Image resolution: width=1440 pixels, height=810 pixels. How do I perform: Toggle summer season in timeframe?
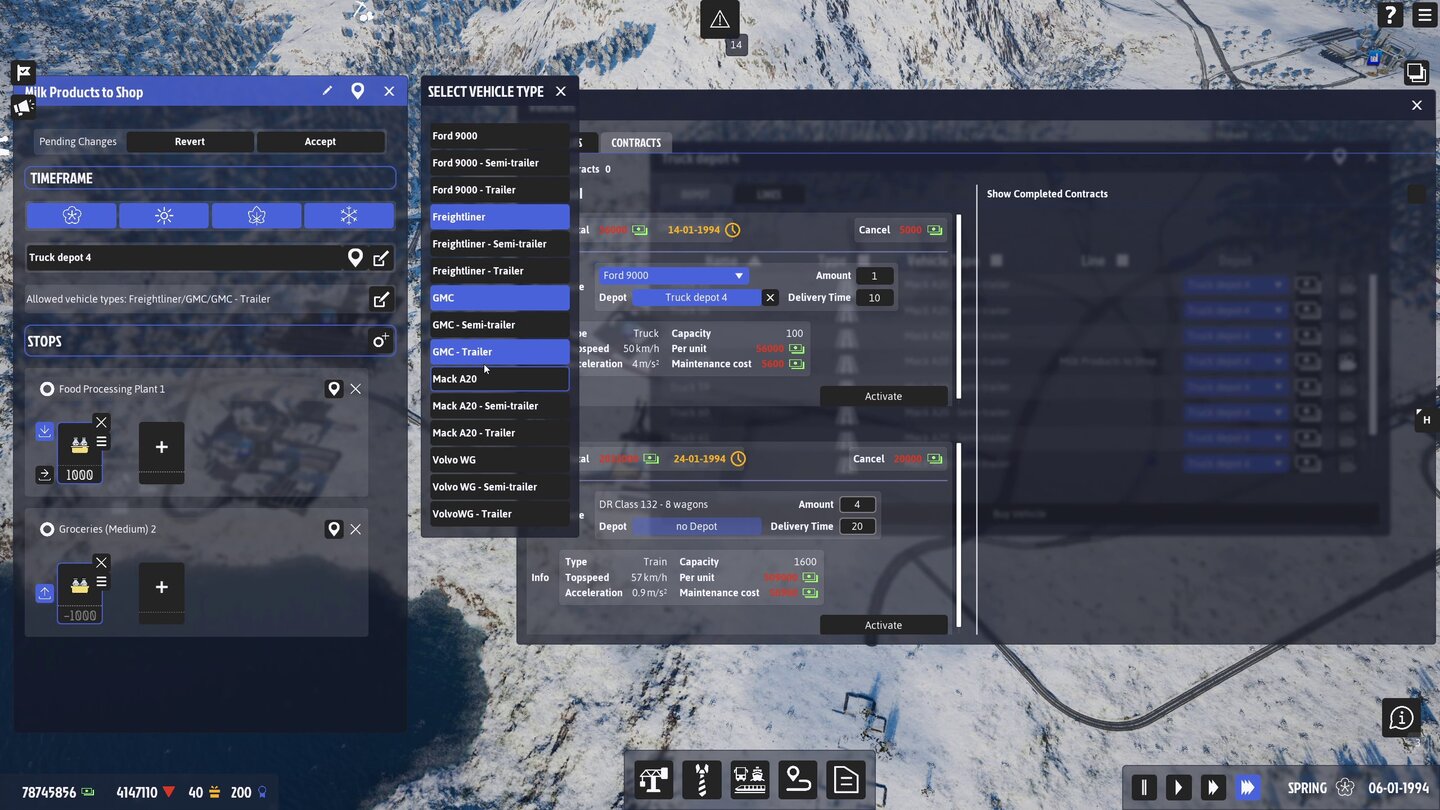(x=164, y=215)
